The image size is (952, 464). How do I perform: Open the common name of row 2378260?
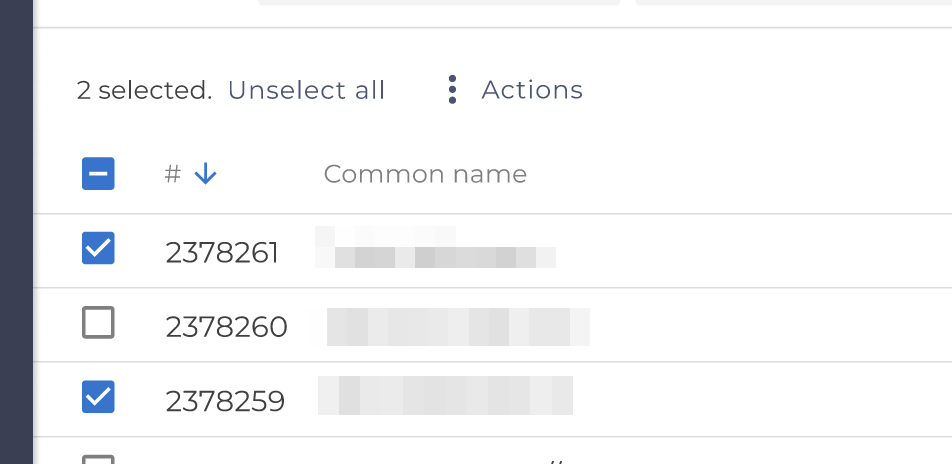(x=449, y=327)
